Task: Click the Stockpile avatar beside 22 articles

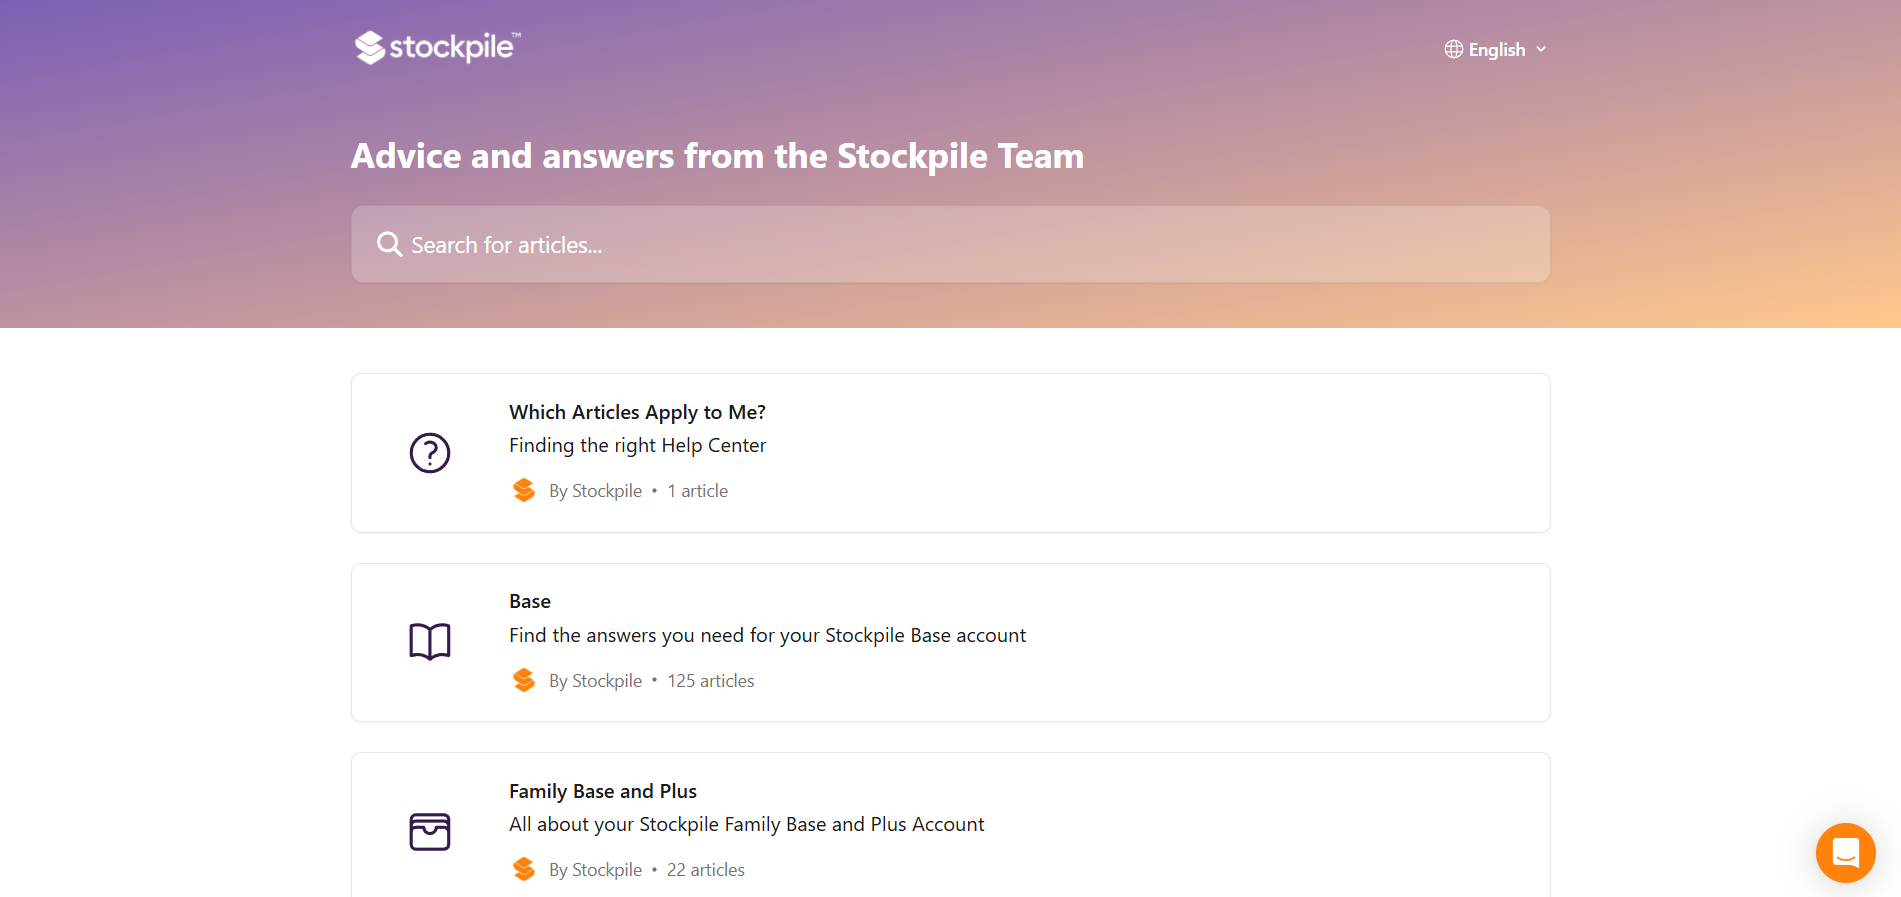Action: point(524,869)
